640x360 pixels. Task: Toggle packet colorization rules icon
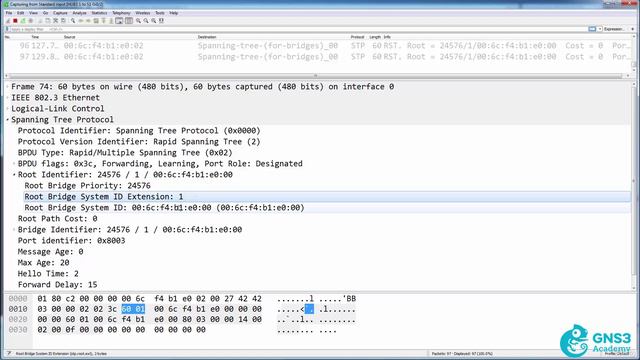point(128,20)
